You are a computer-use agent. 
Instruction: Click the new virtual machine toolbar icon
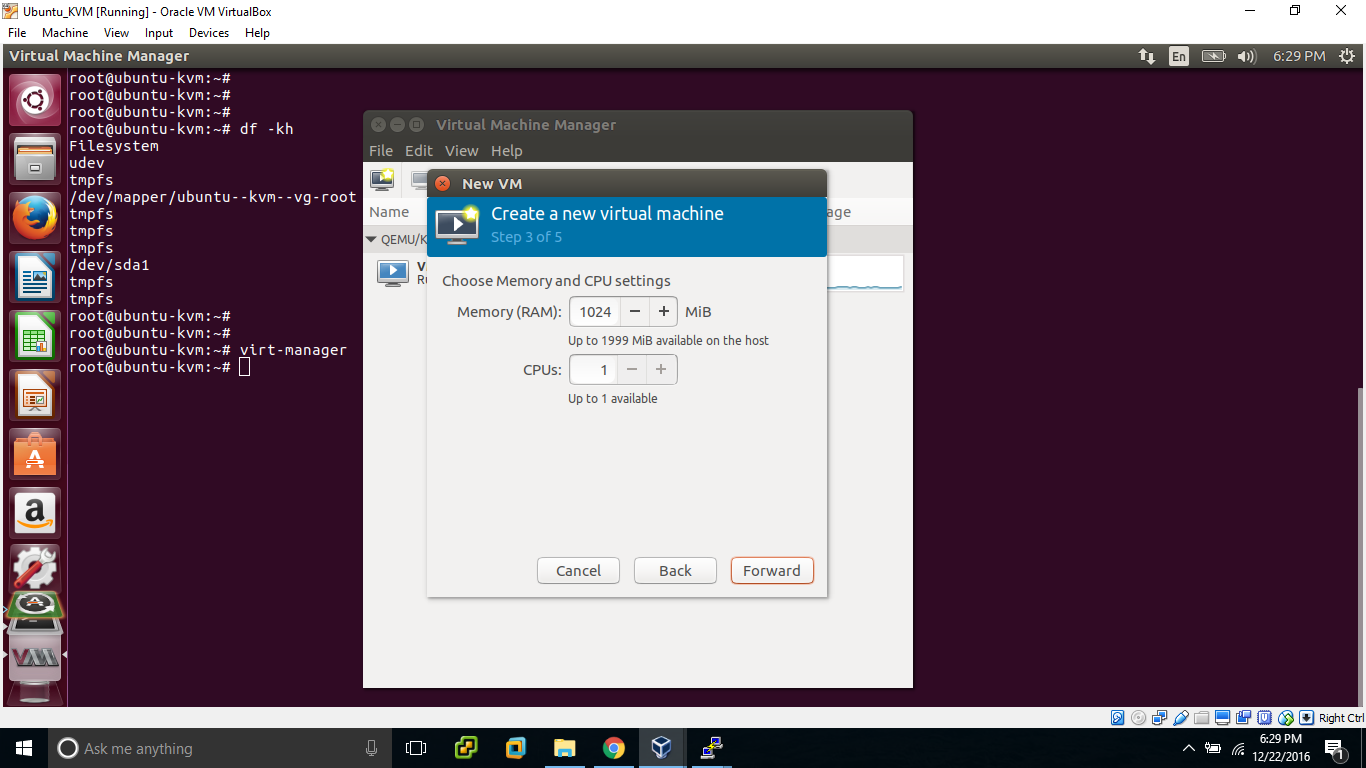[382, 180]
